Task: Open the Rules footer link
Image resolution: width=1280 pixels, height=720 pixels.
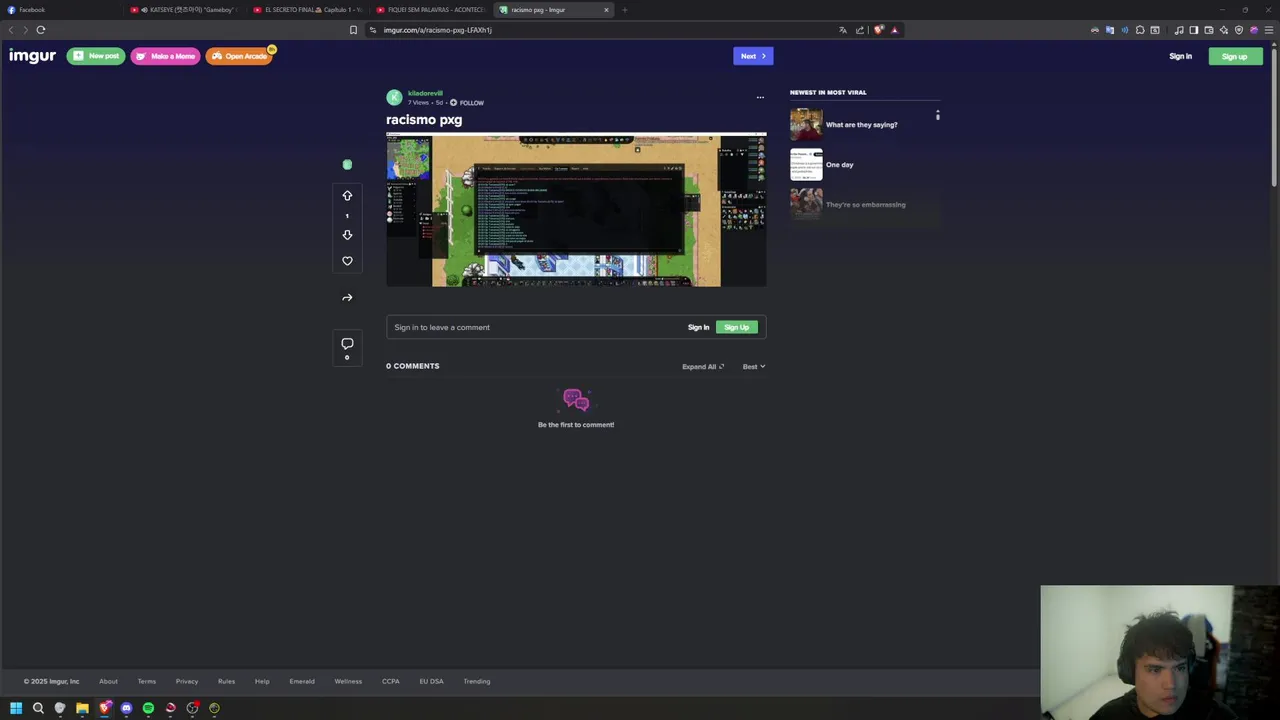Action: pos(226,681)
